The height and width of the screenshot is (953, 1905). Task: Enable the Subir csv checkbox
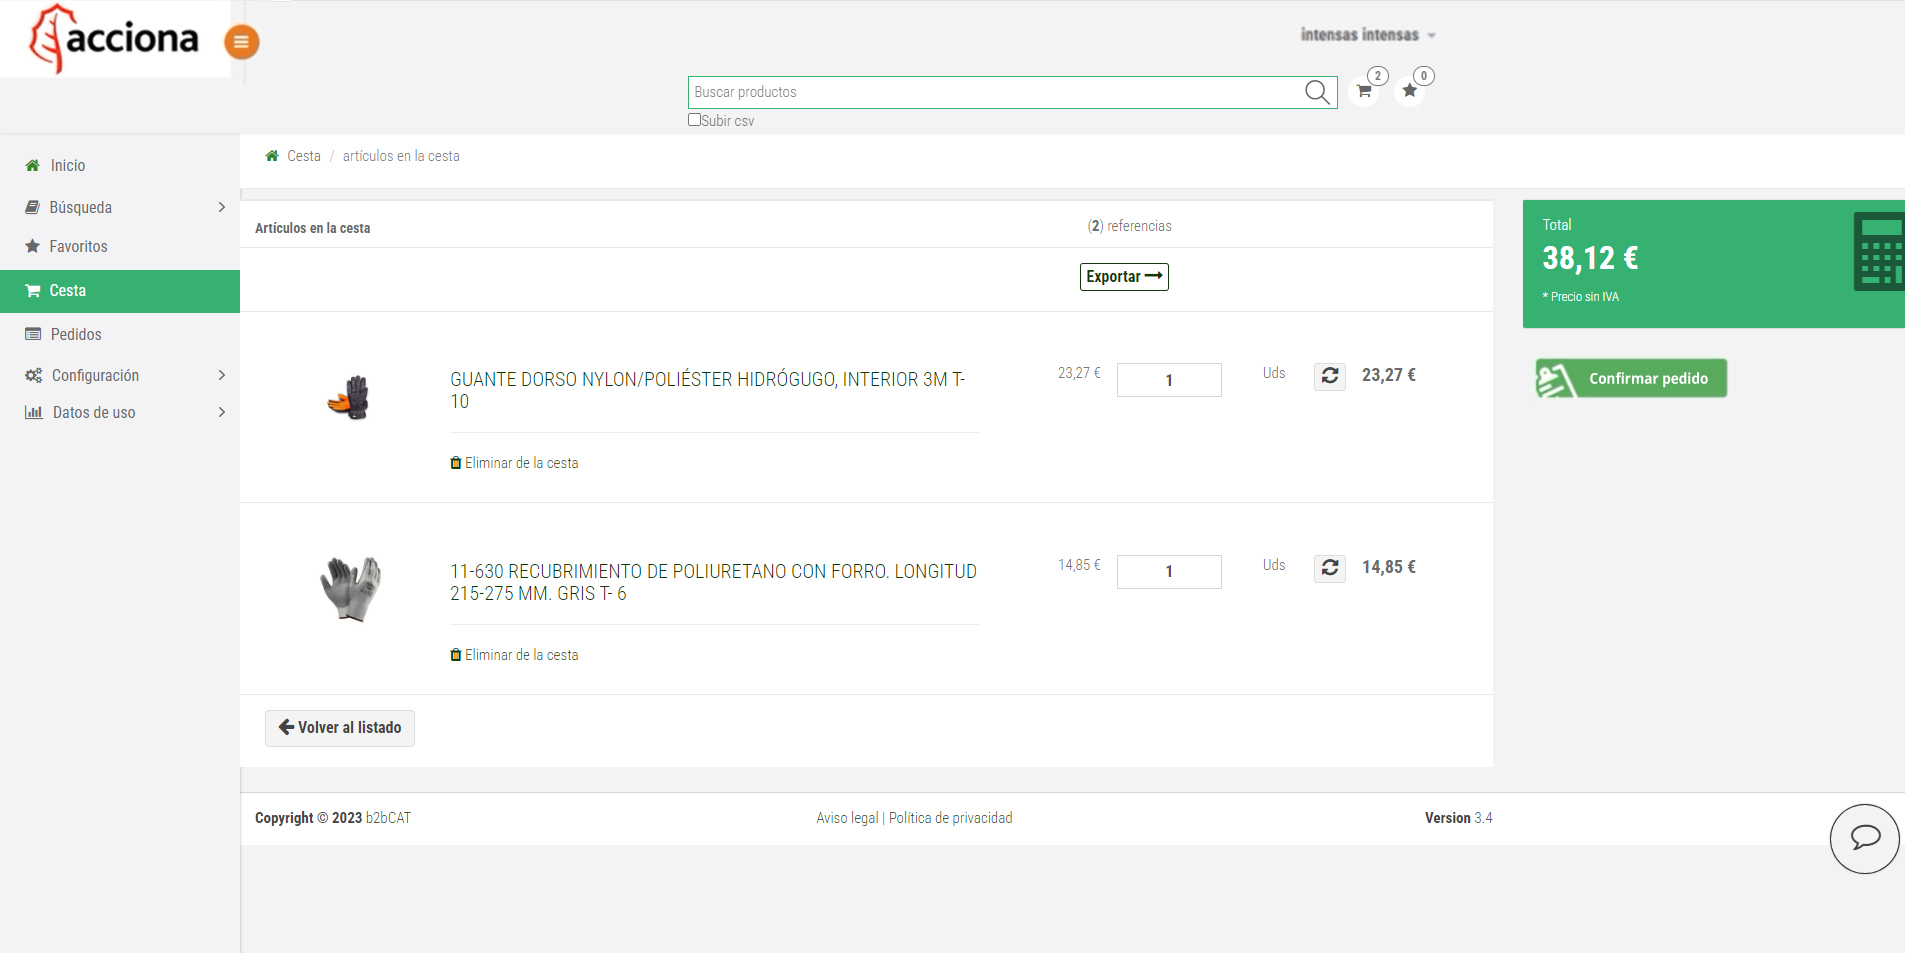694,120
